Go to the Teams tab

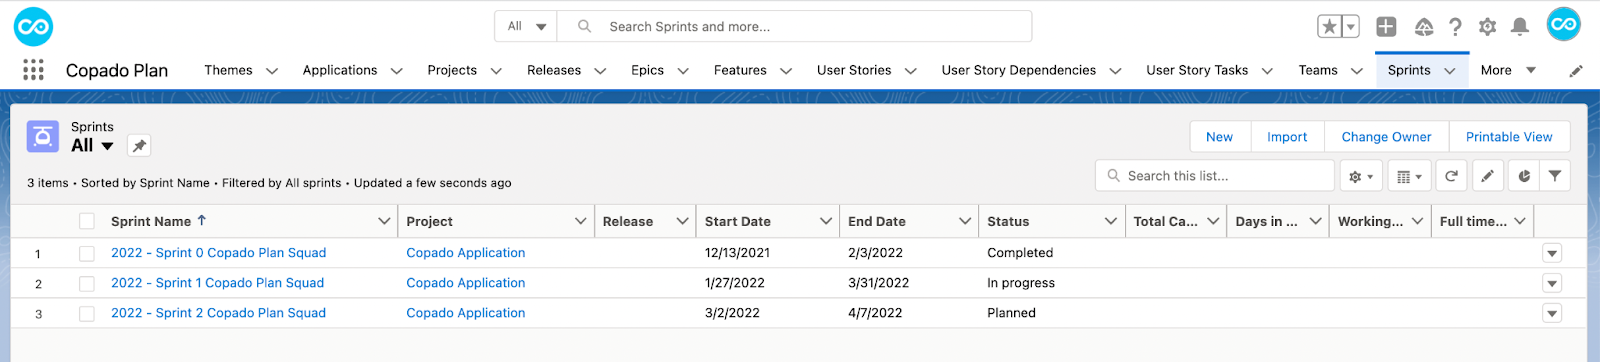click(x=1318, y=70)
